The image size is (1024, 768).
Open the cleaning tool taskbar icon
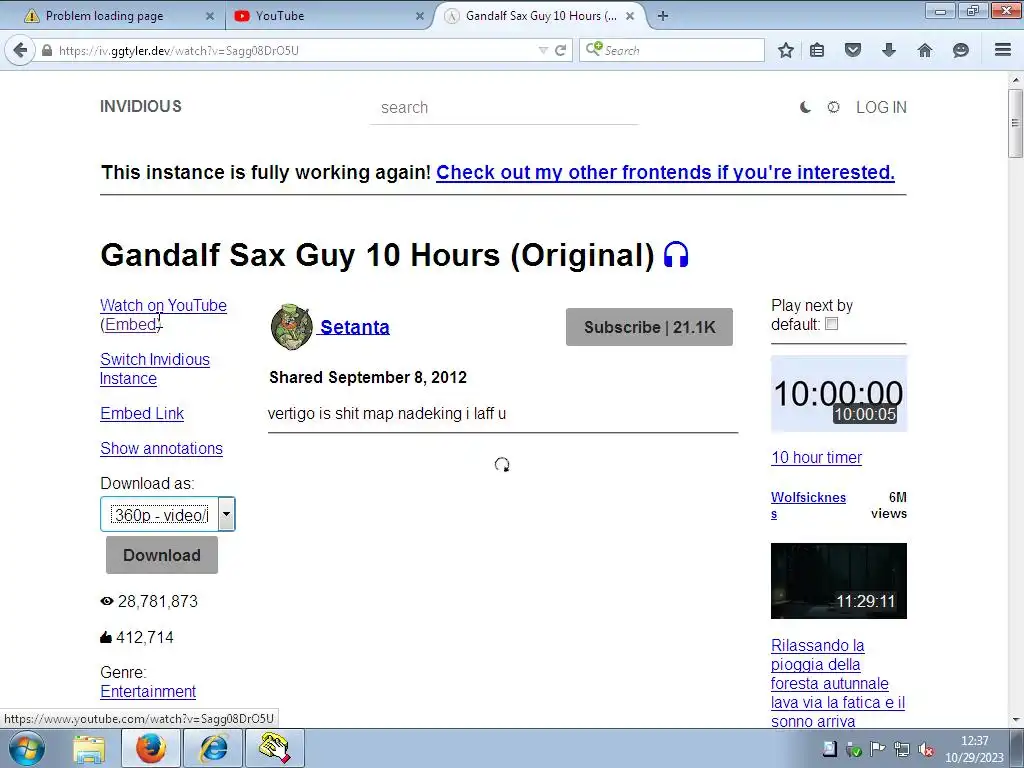pos(275,748)
